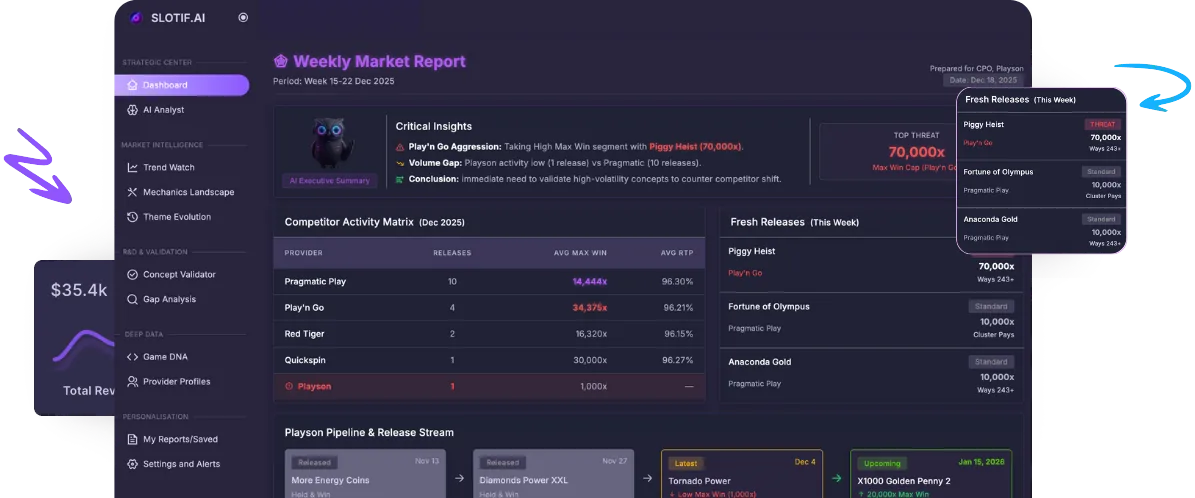Screen dimensions: 1195x498
Task: Click the Game DNA code icon
Action: pos(133,357)
